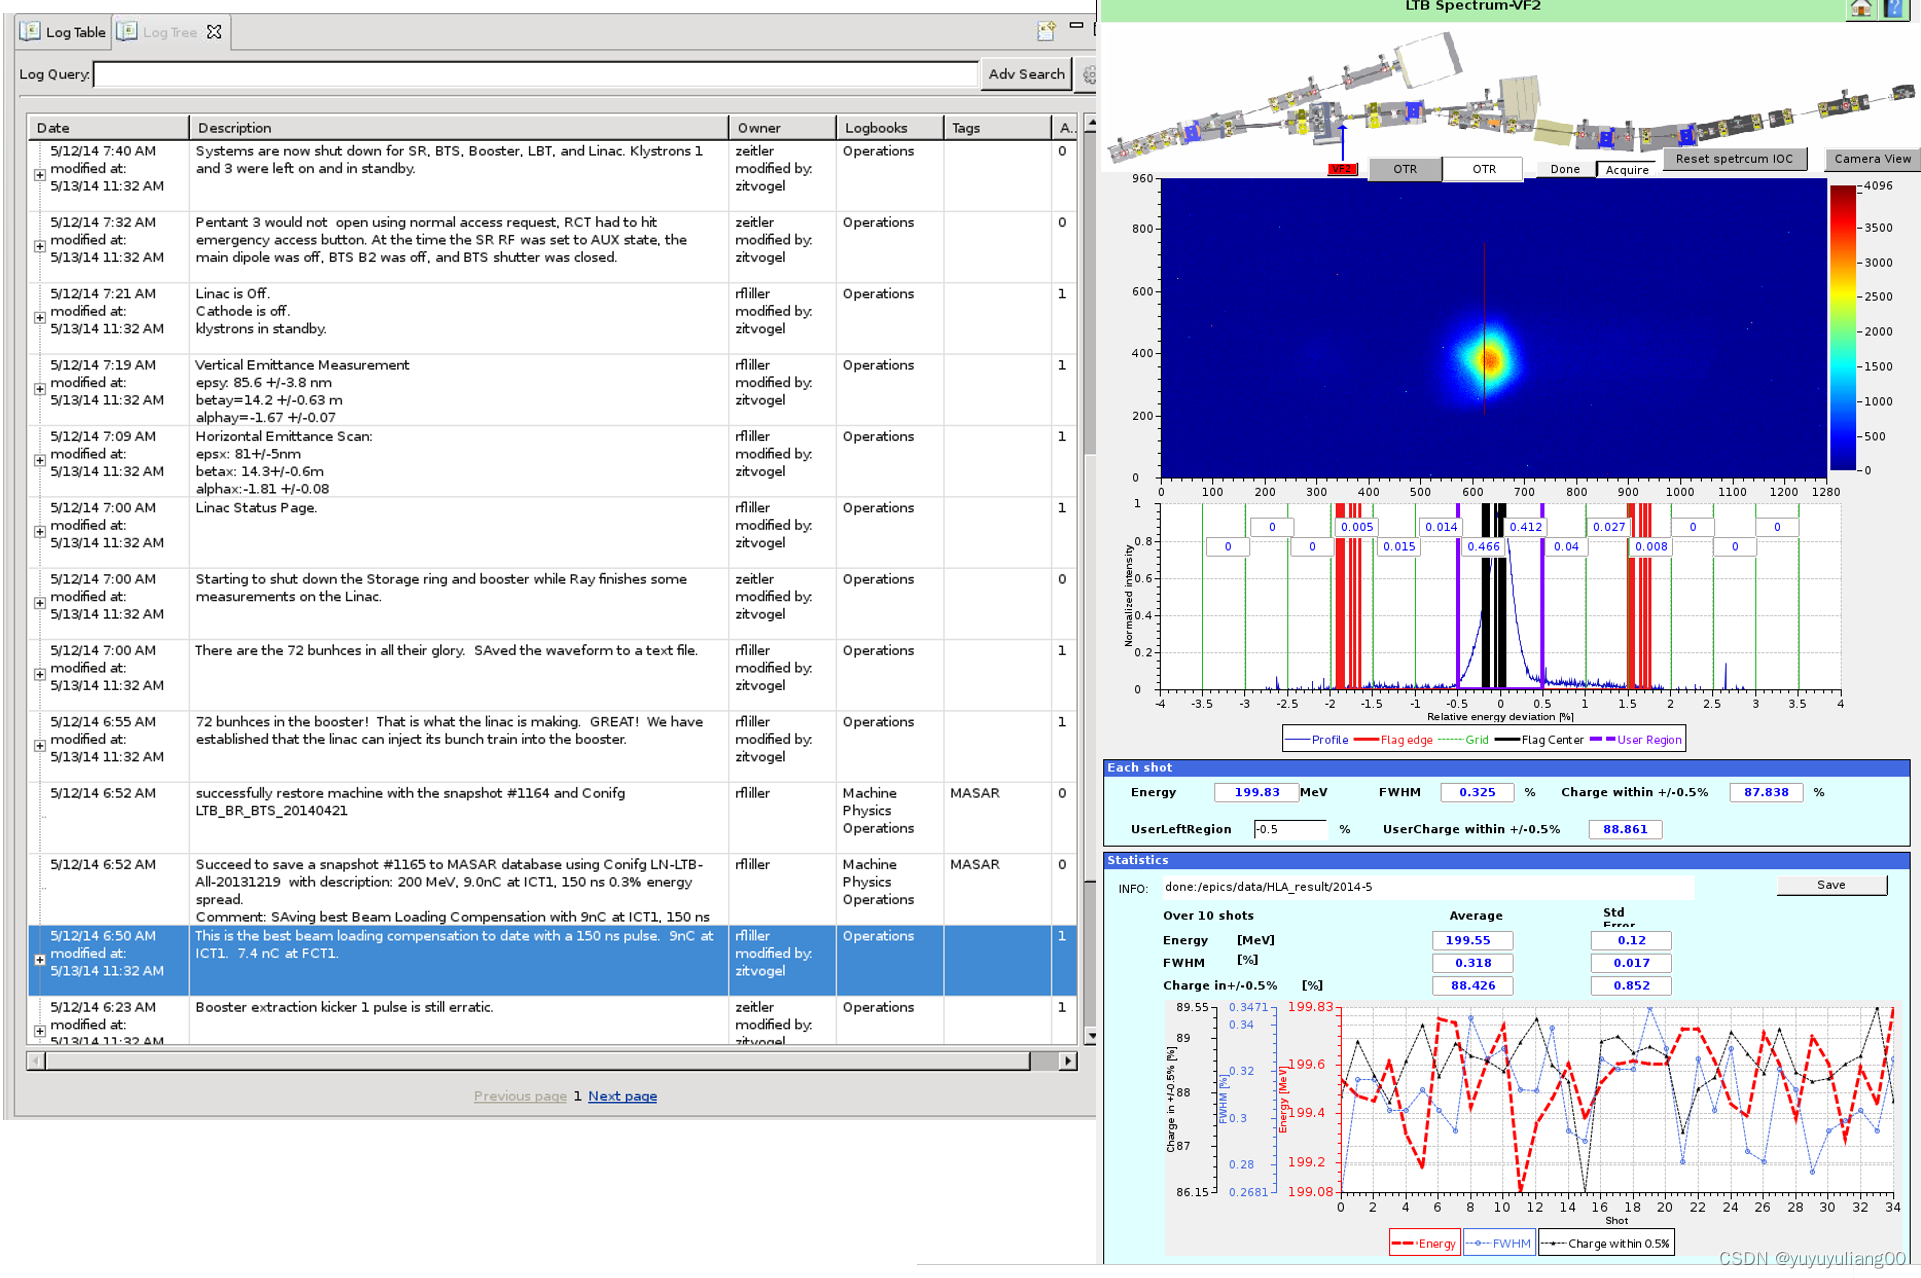Click the FWHM 0.325 readout
This screenshot has width=1921, height=1278.
pyautogui.click(x=1476, y=792)
